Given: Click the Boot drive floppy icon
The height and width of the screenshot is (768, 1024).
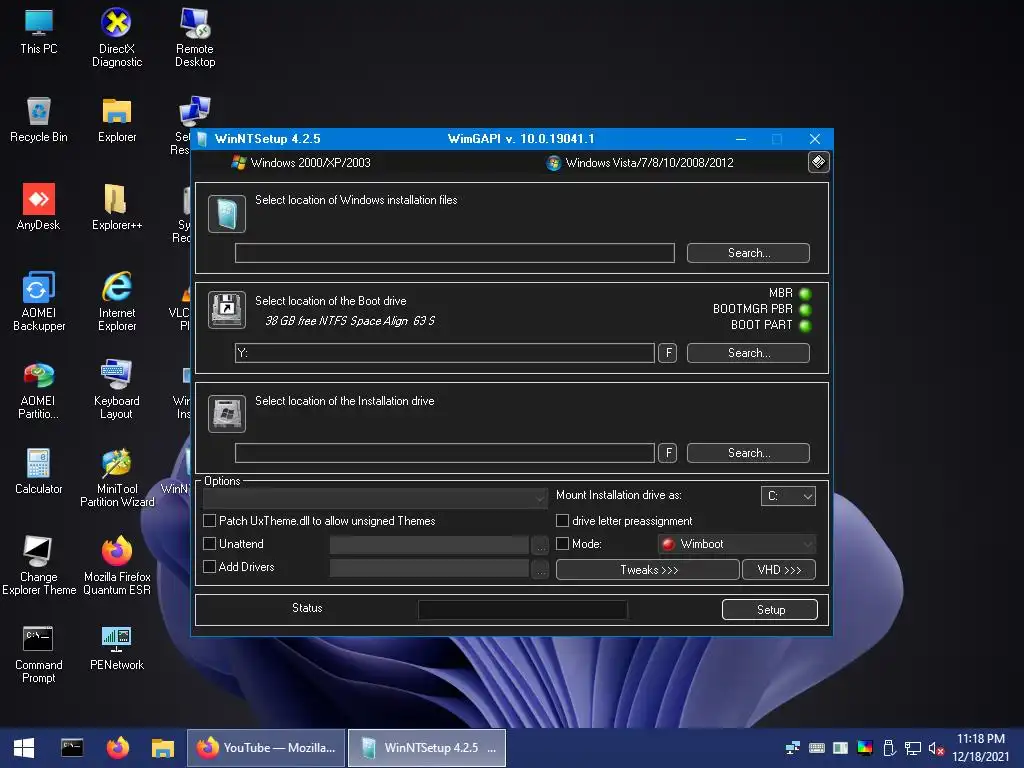Looking at the screenshot, I should [x=227, y=310].
